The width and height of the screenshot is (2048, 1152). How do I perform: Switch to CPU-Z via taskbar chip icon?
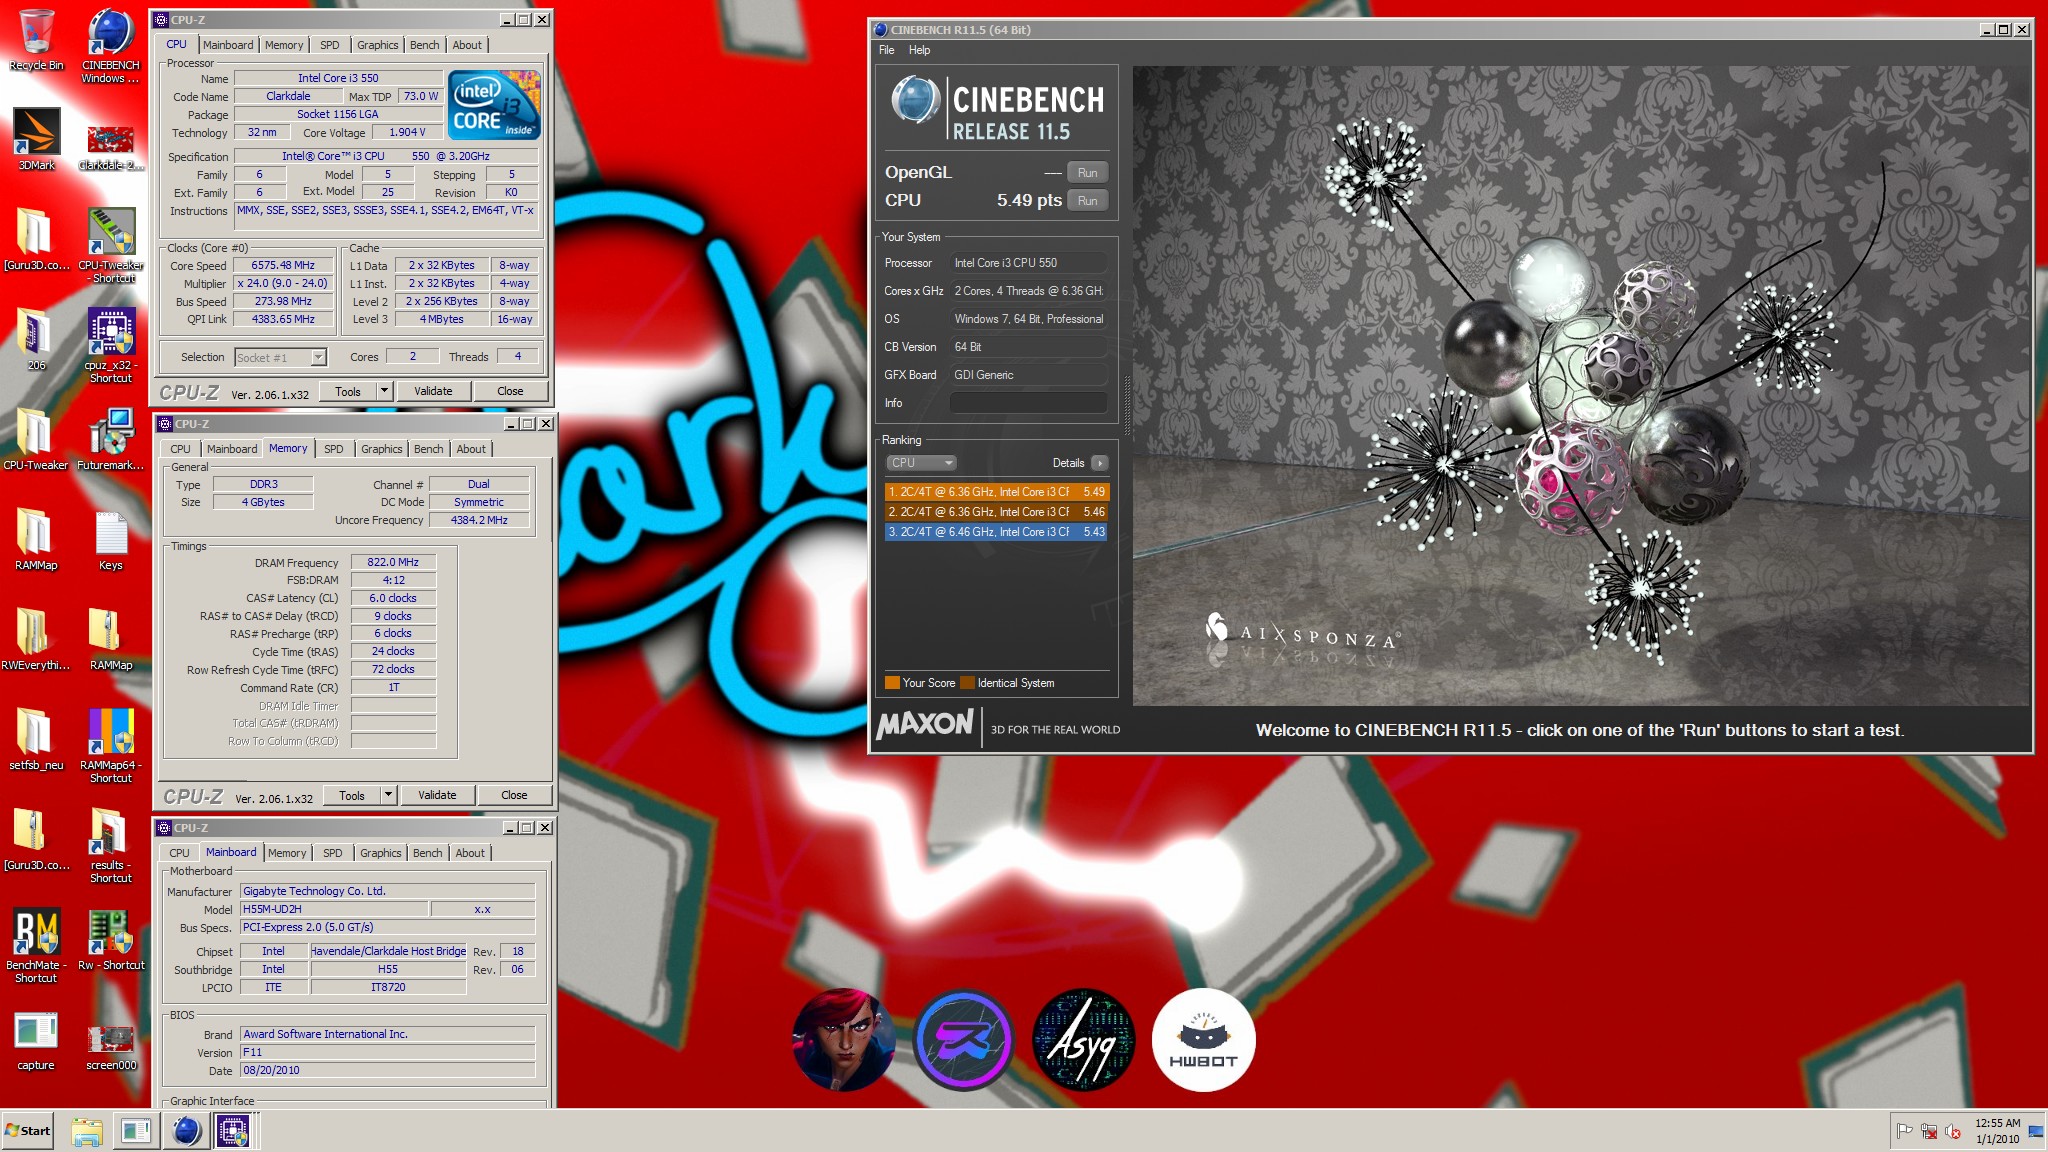(233, 1131)
